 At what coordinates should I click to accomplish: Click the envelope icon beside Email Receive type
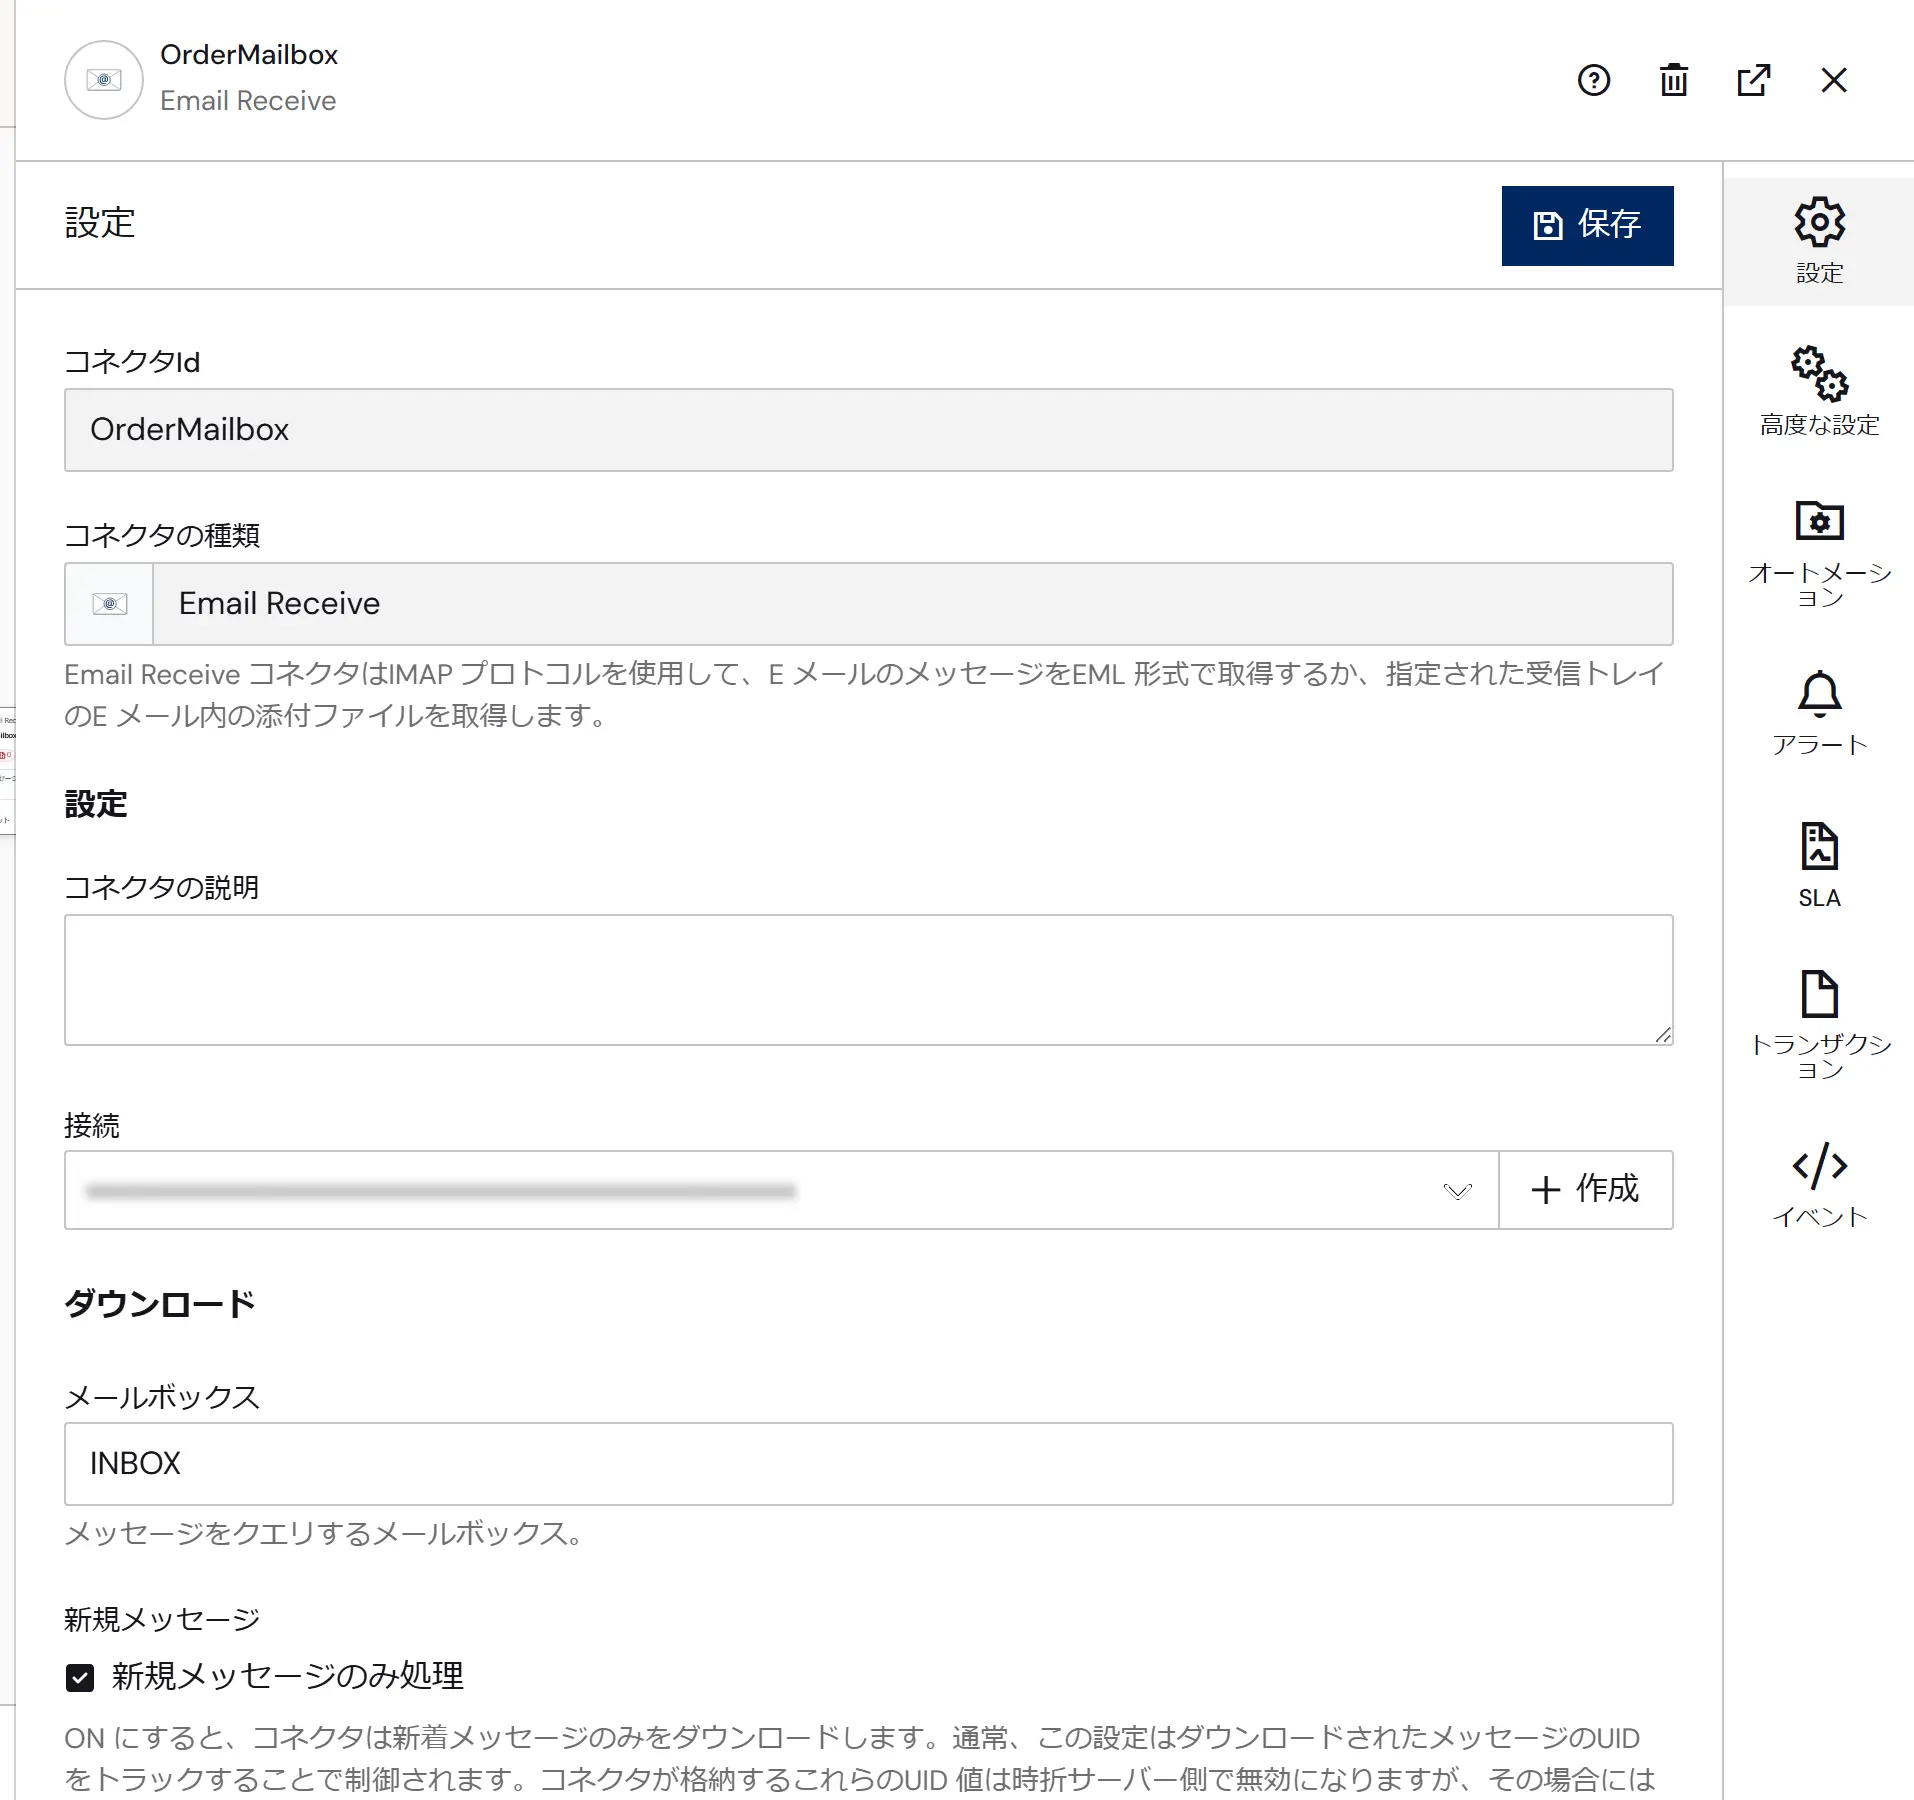click(109, 604)
